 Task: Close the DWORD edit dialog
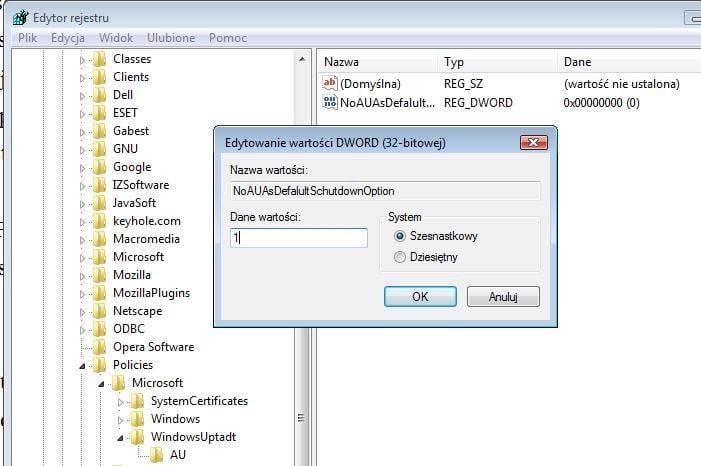click(534, 142)
